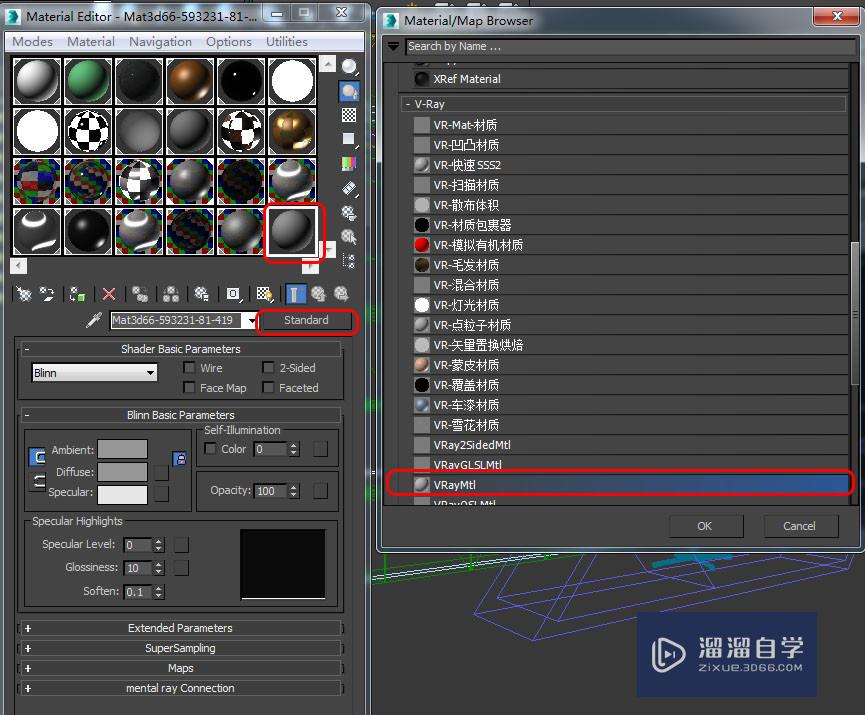Select VR-Mat材质 in the list
The height and width of the screenshot is (715, 865).
630,125
